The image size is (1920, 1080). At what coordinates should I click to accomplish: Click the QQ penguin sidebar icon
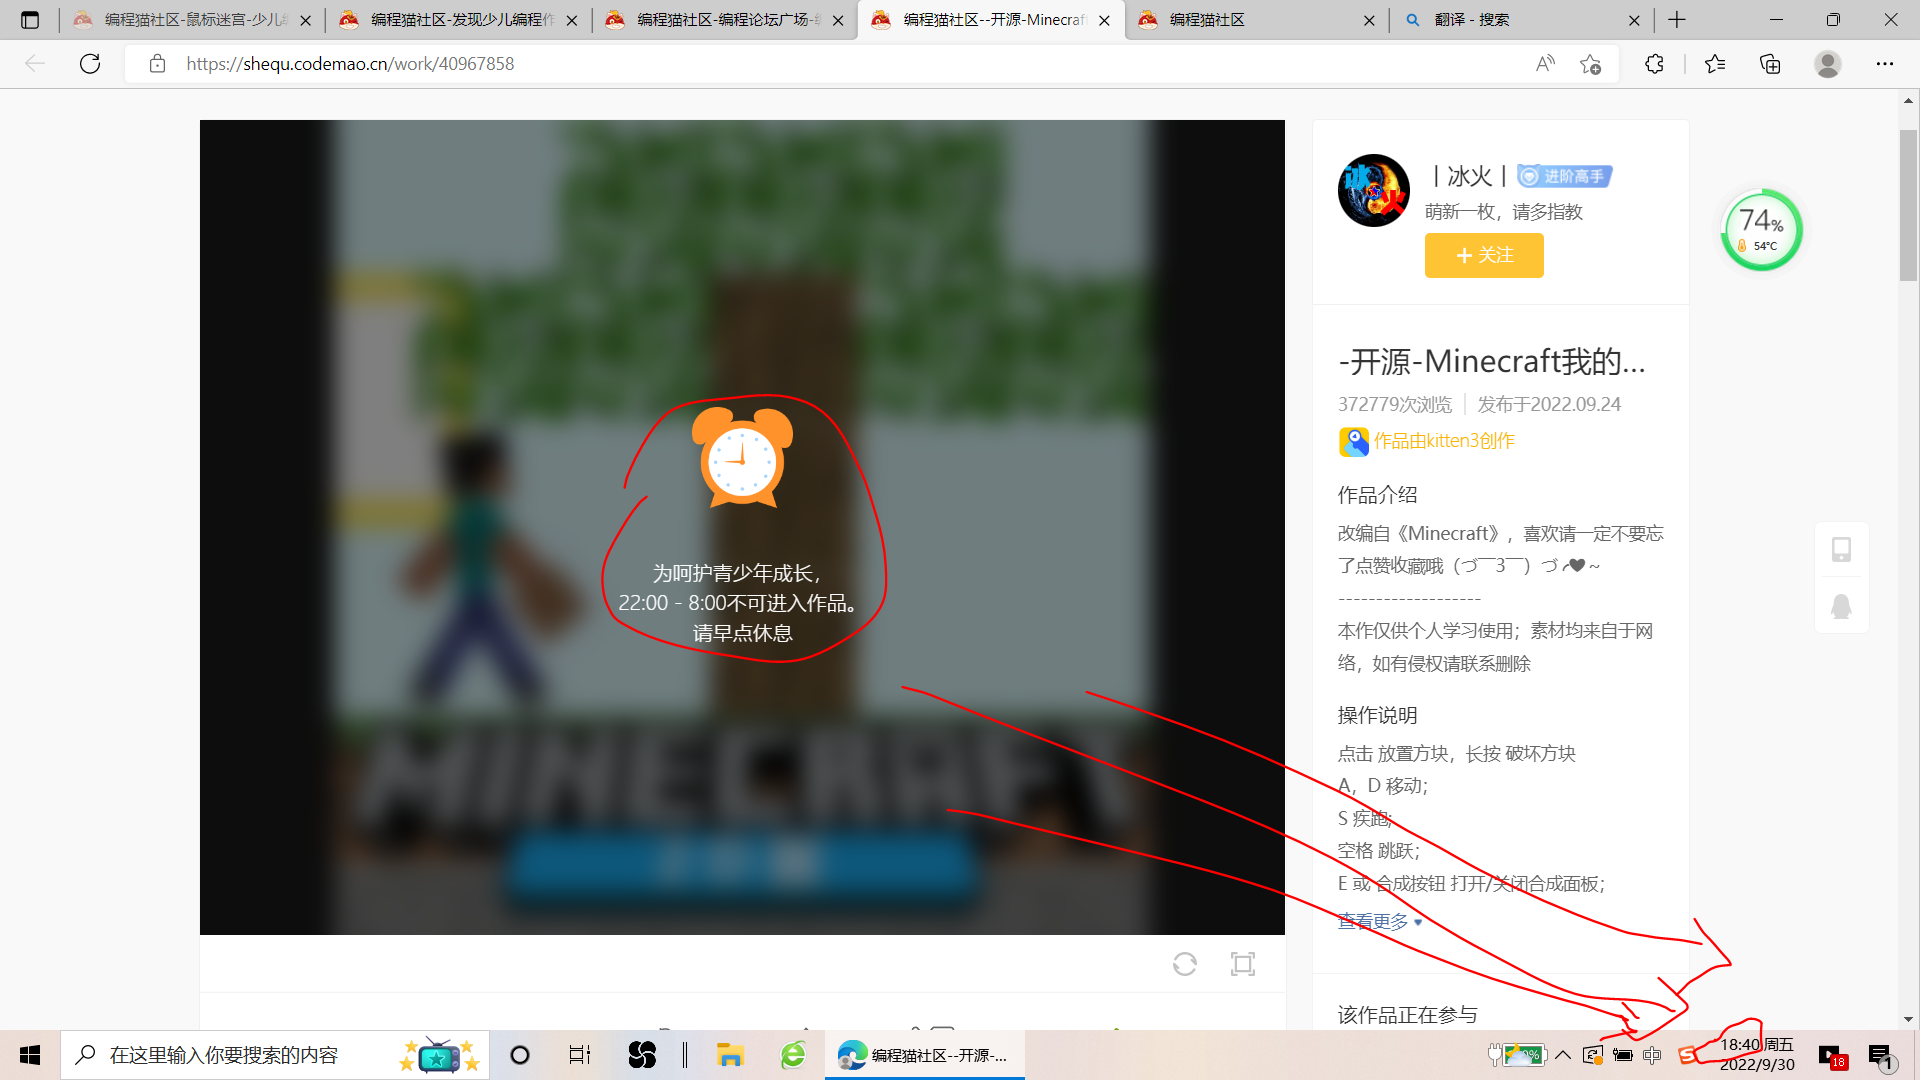point(1841,607)
